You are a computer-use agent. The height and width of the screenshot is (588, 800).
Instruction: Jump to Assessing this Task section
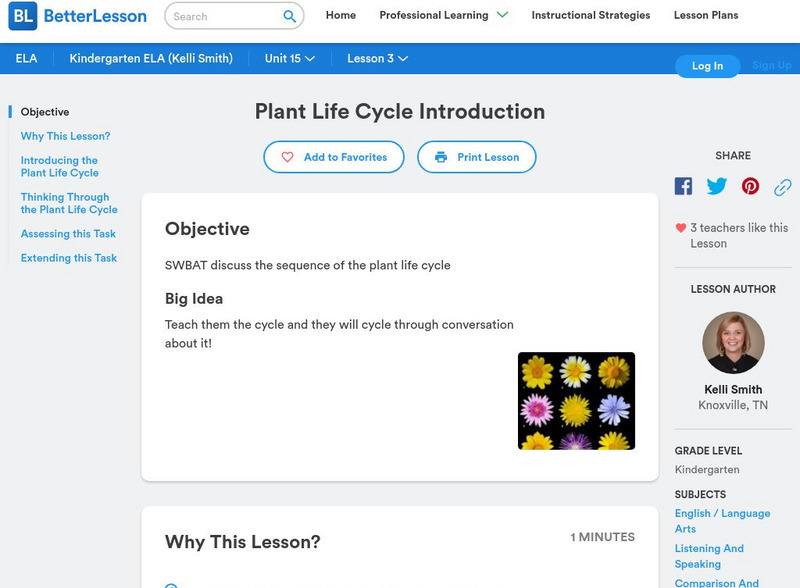click(x=68, y=234)
